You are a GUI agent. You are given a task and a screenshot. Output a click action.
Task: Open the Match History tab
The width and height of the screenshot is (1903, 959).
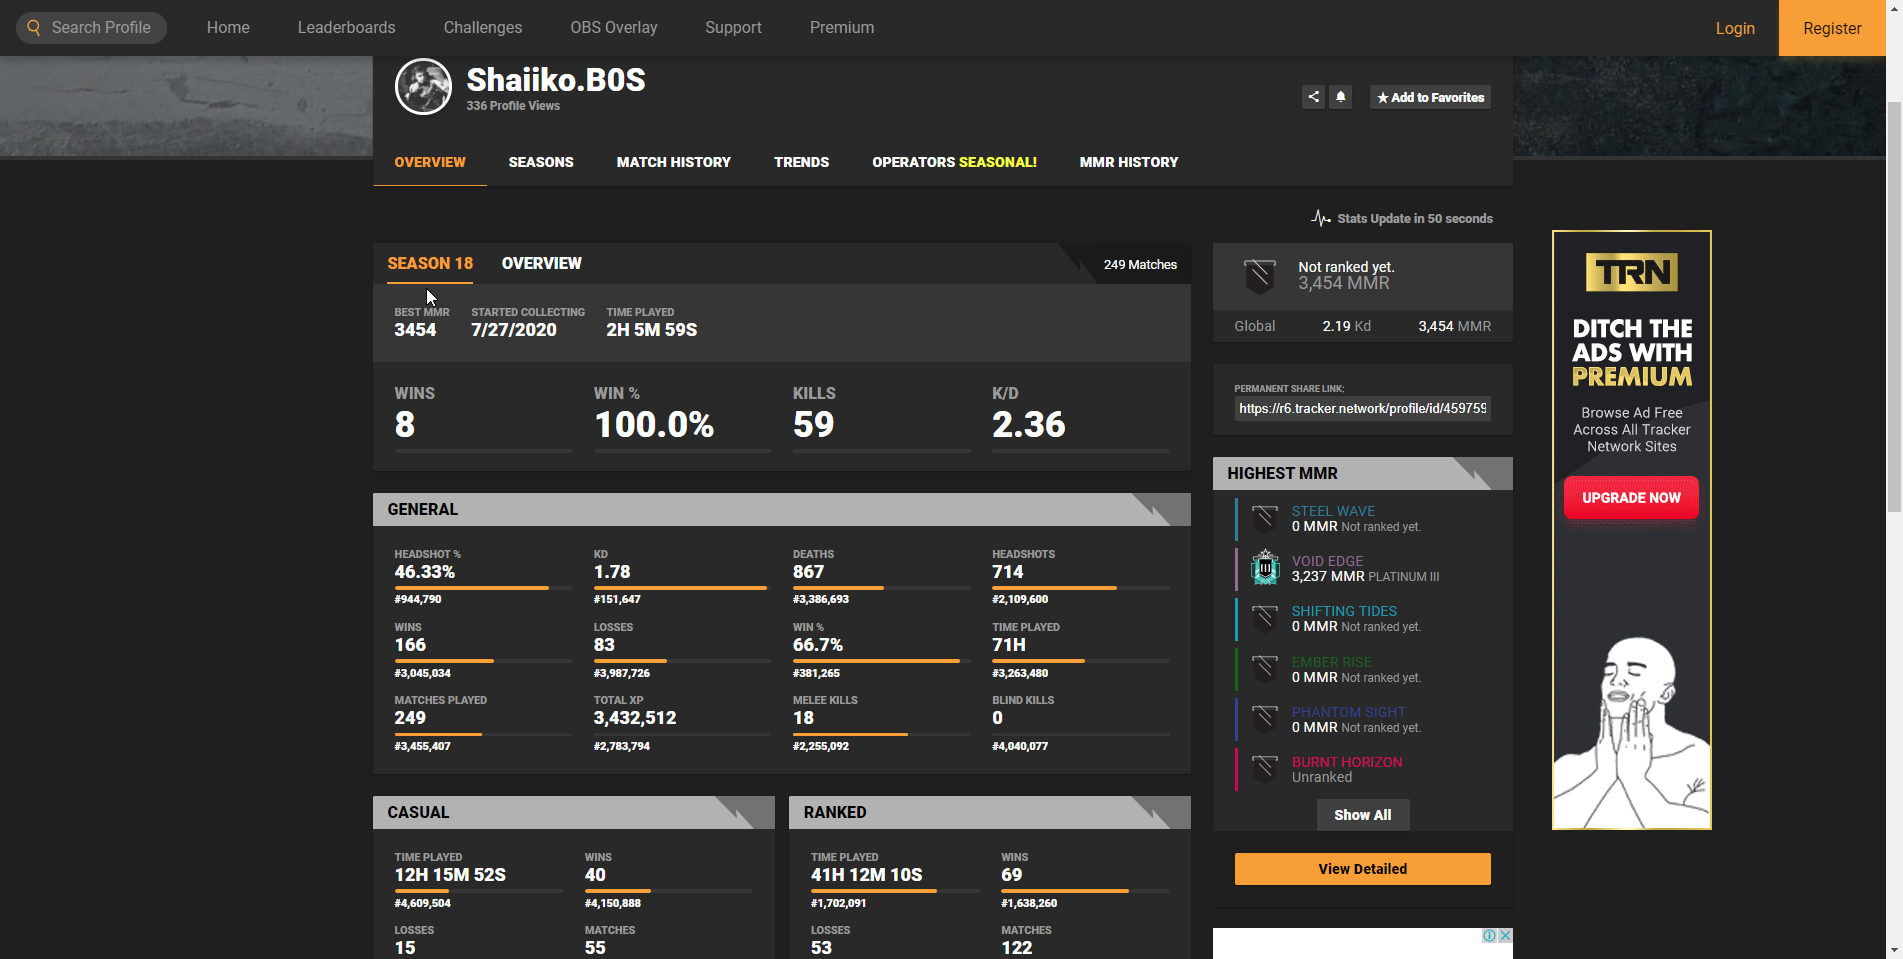673,162
